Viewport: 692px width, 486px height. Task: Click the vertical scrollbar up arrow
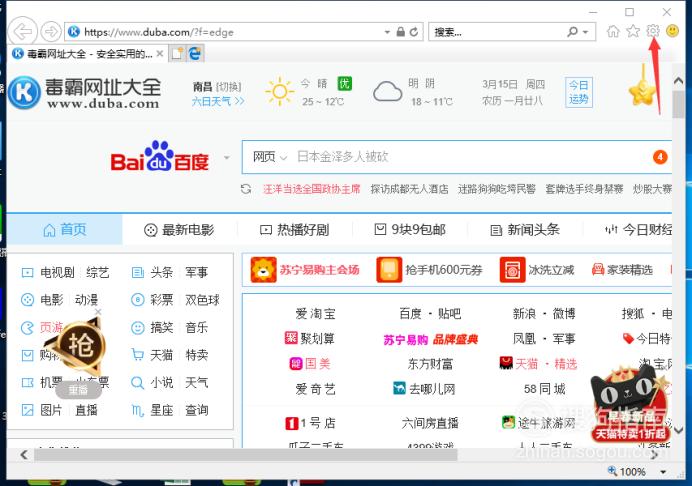point(678,81)
